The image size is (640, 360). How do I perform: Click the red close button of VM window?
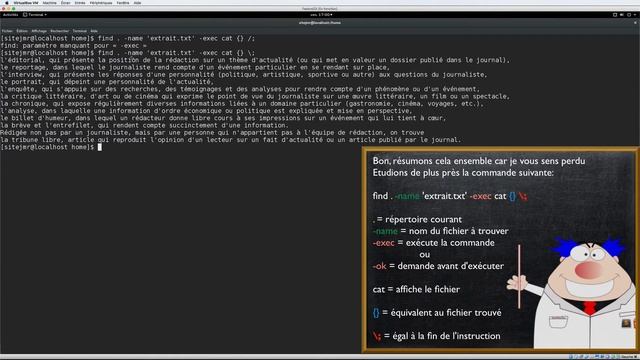(x=3, y=9)
